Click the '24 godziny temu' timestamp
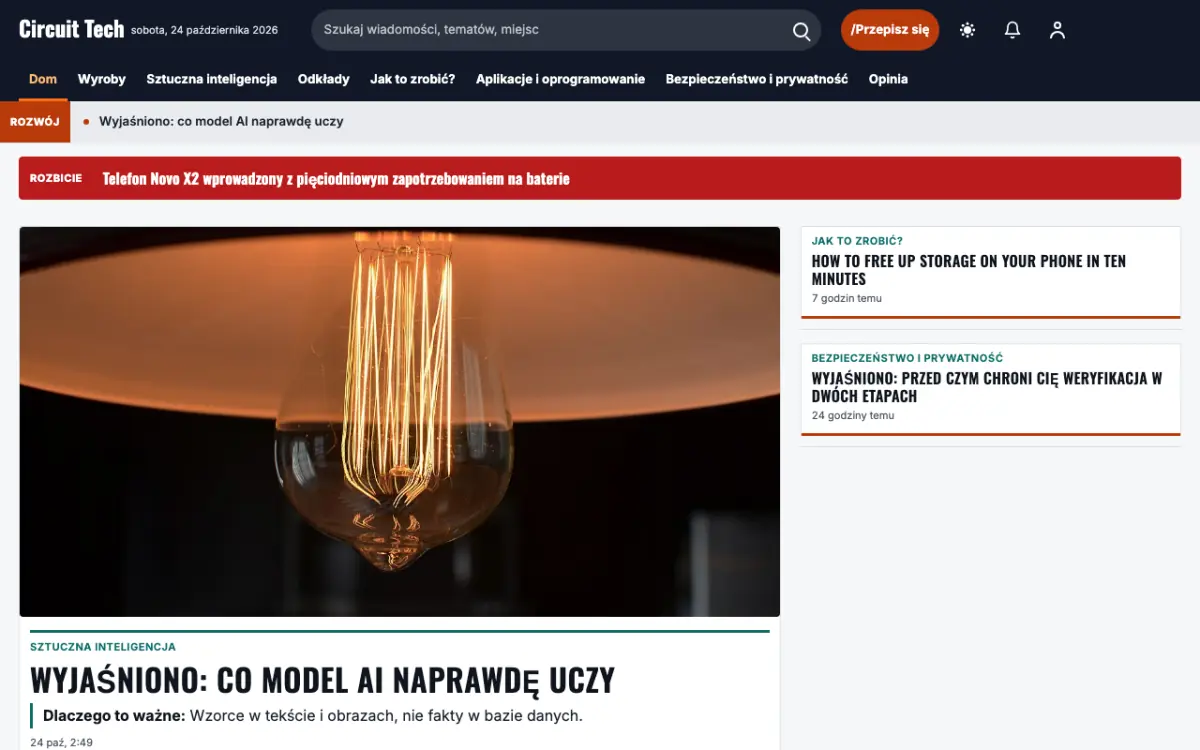Image resolution: width=1200 pixels, height=750 pixels. [x=853, y=415]
